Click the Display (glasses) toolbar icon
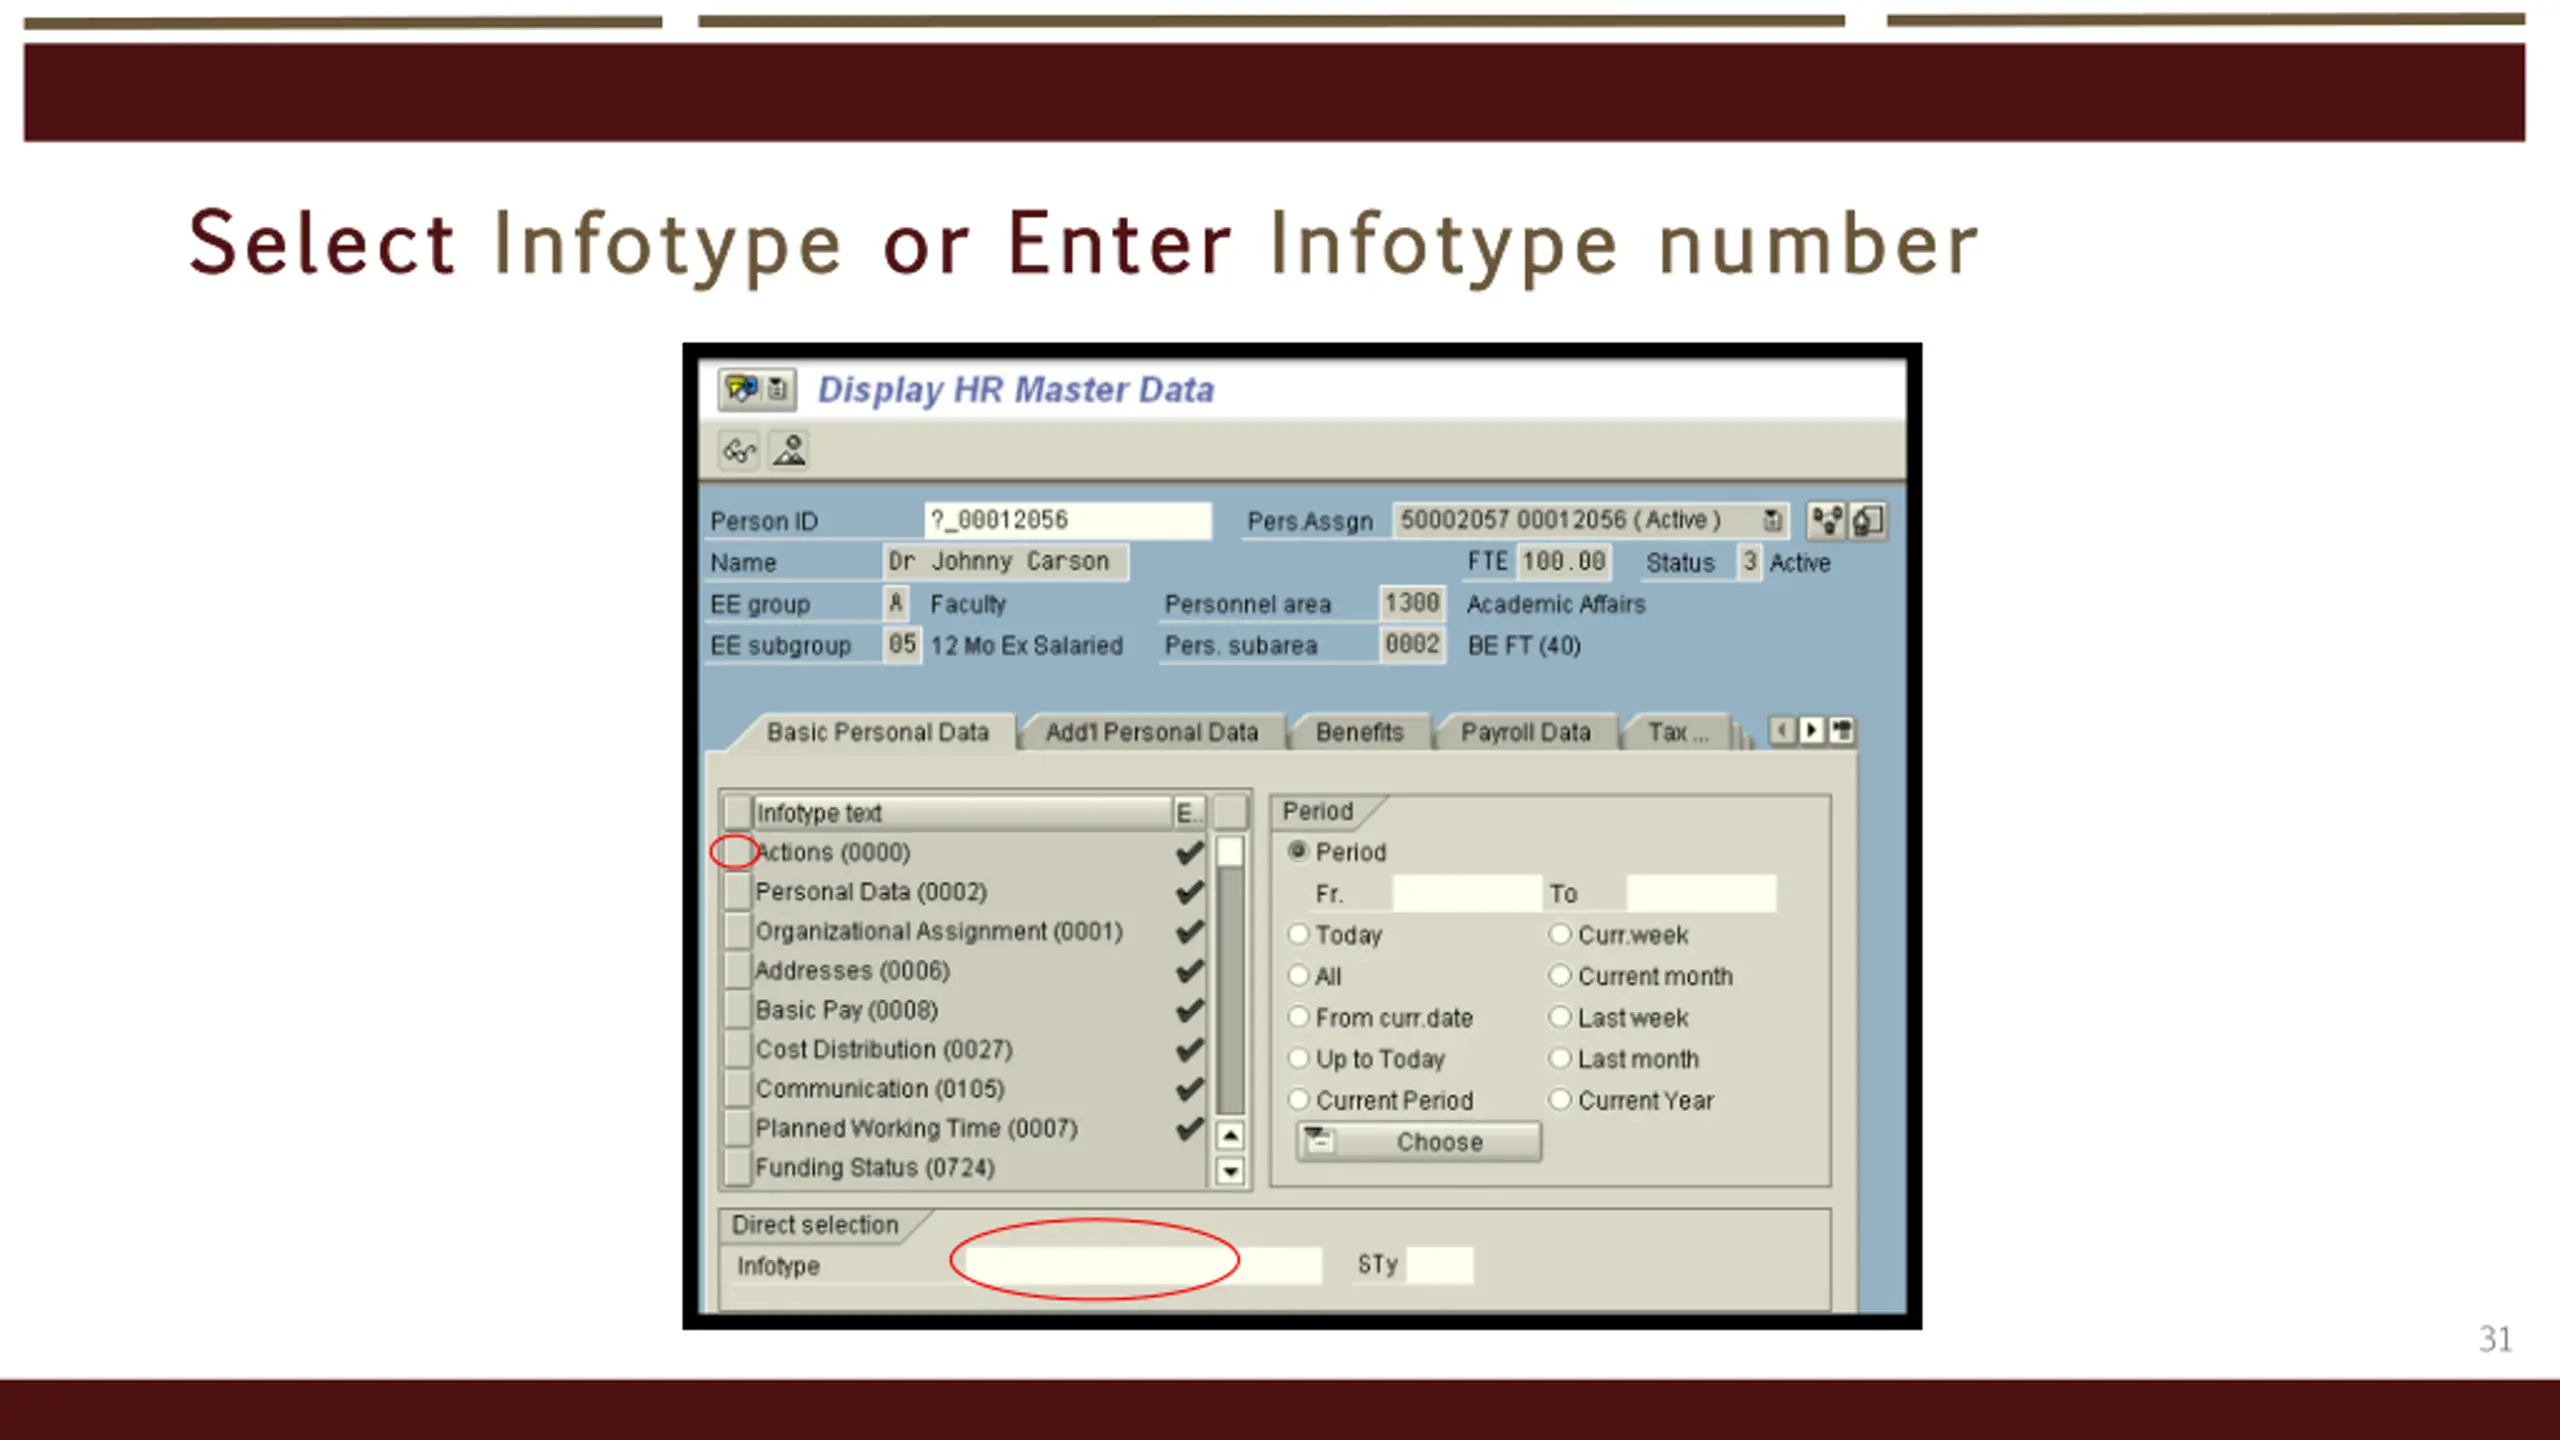 739,451
